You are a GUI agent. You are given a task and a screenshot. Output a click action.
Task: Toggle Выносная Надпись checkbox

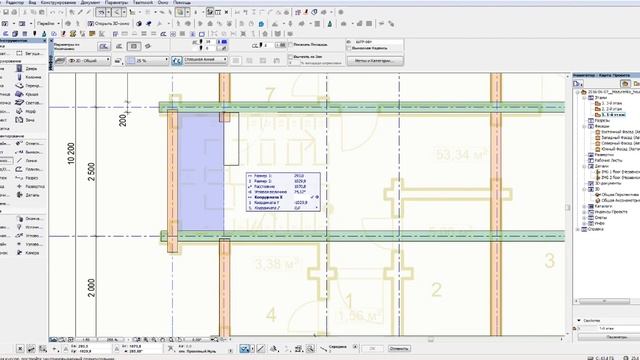click(x=349, y=48)
